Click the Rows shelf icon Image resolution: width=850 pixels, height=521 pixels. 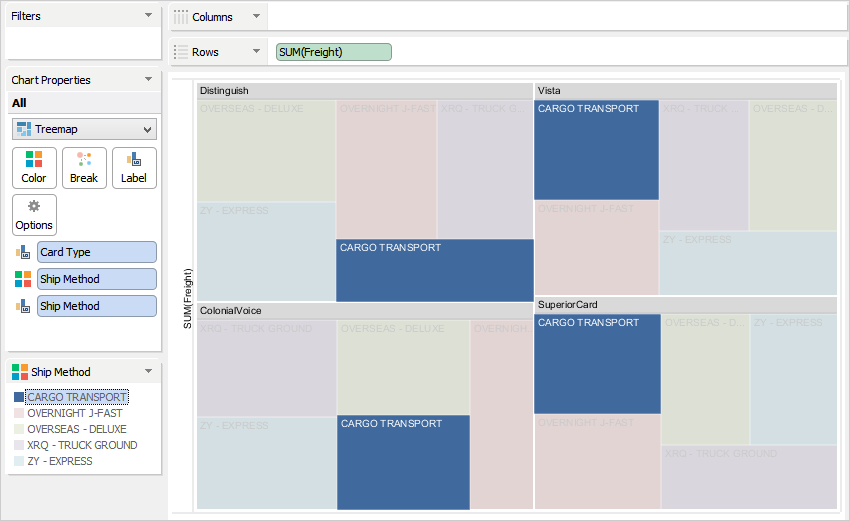pos(180,52)
